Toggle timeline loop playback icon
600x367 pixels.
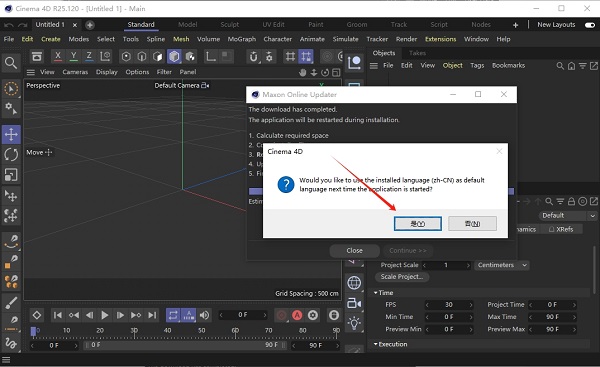(173, 315)
